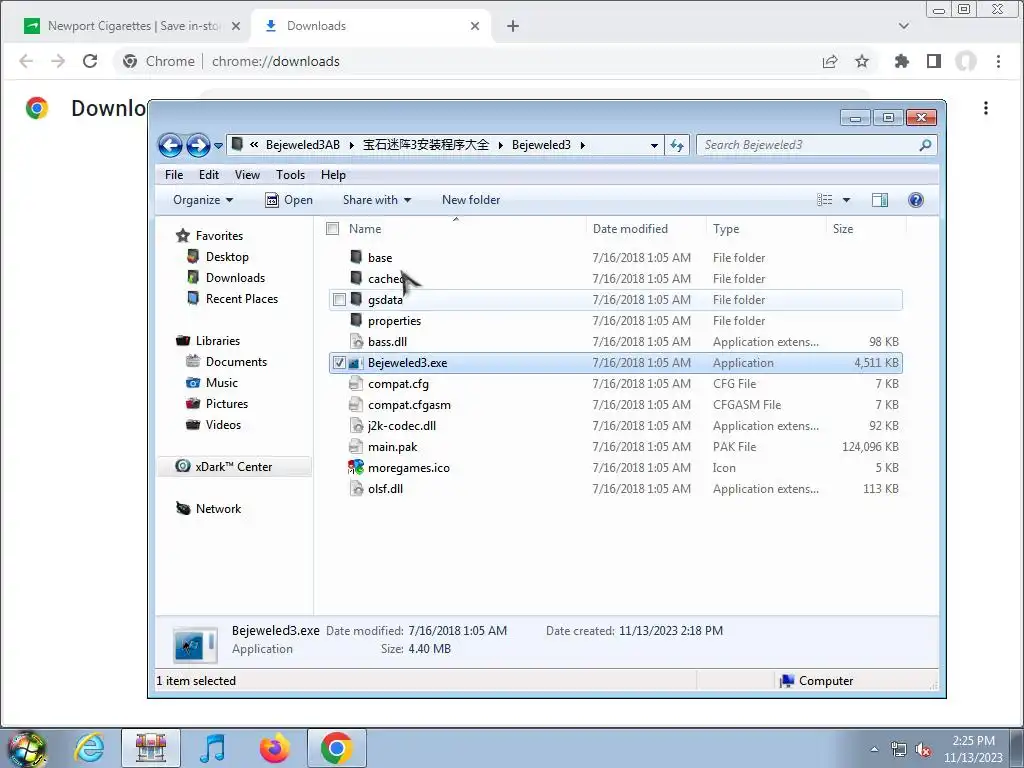Open Videos library

223,424
